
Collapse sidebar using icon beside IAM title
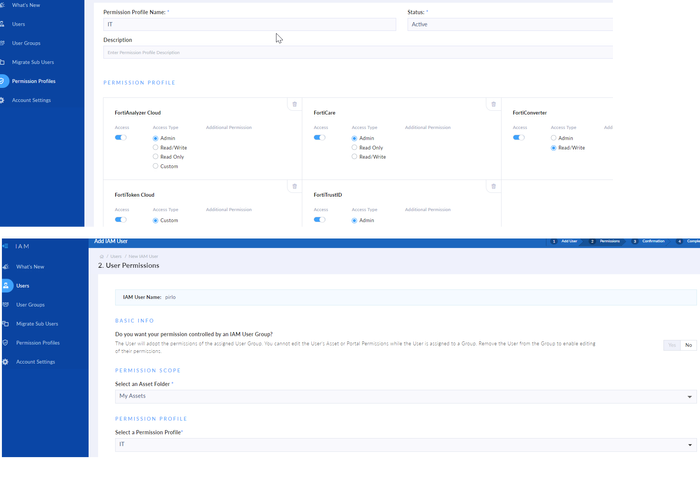pos(5,246)
